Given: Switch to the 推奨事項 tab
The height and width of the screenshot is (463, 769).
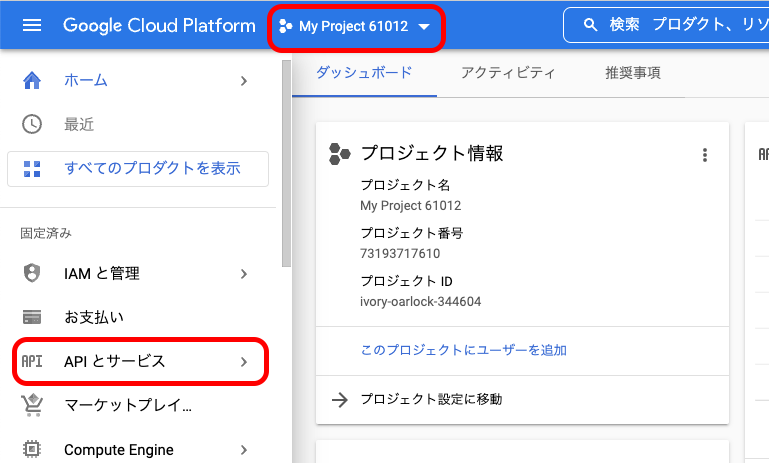Looking at the screenshot, I should tap(632, 72).
